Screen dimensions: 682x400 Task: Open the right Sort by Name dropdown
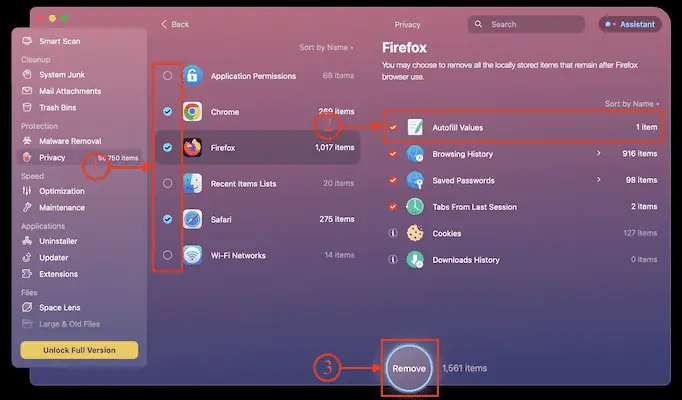632,104
